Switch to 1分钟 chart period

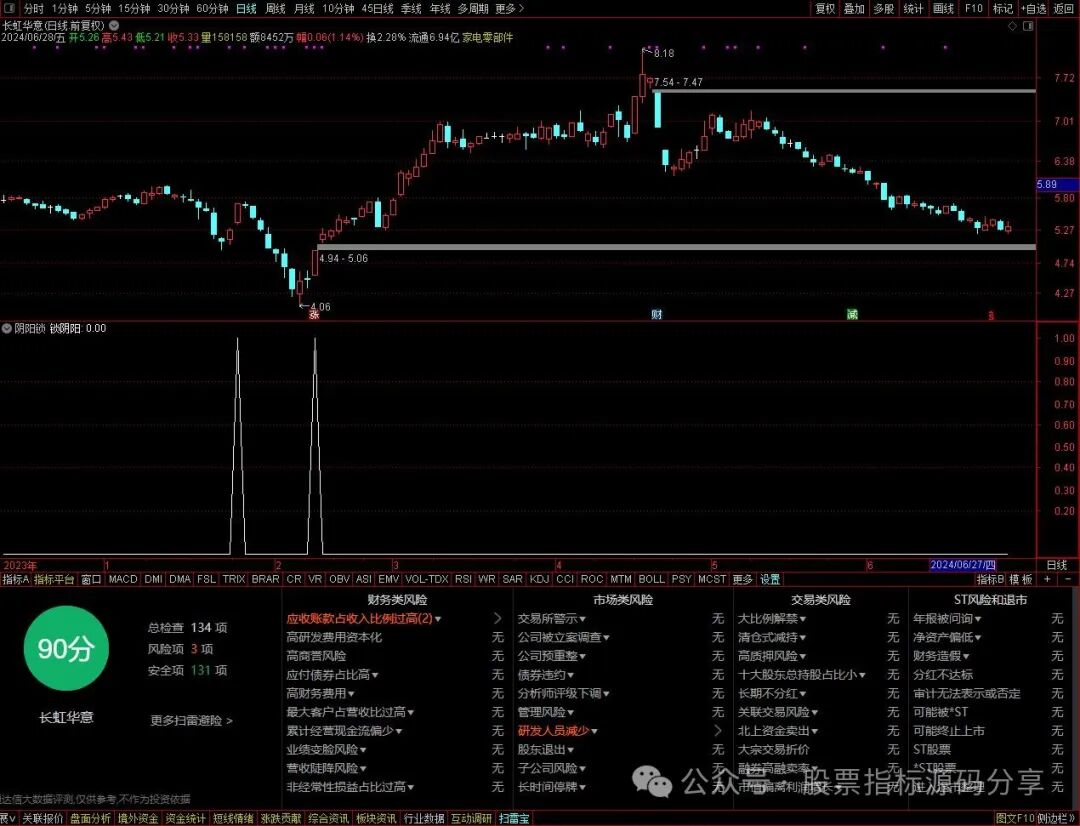(64, 8)
